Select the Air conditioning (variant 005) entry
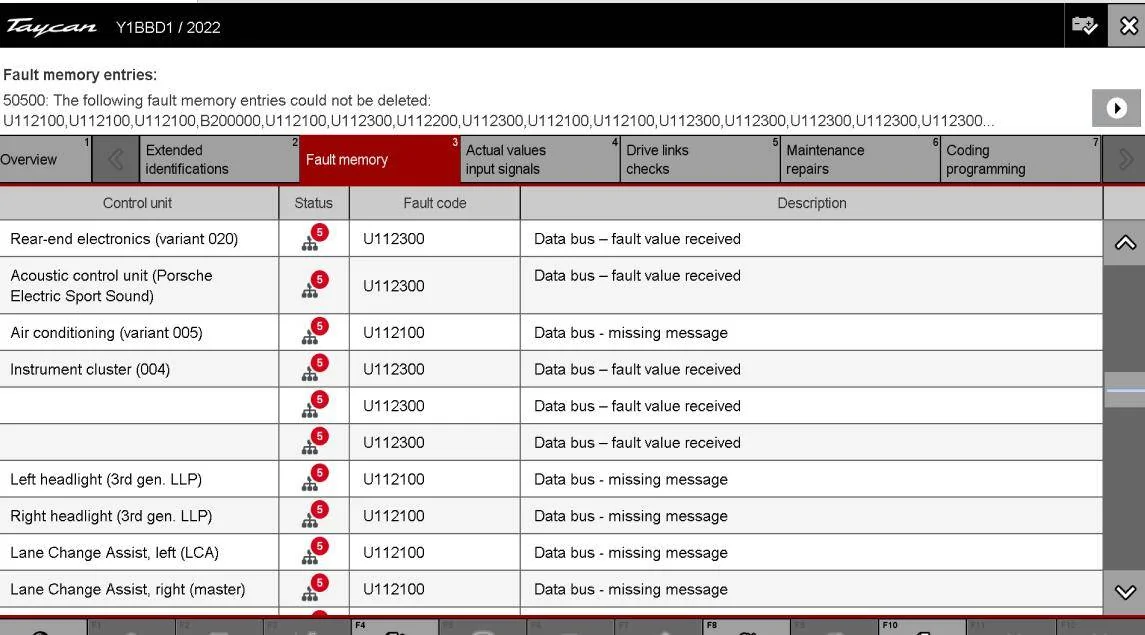 point(107,332)
